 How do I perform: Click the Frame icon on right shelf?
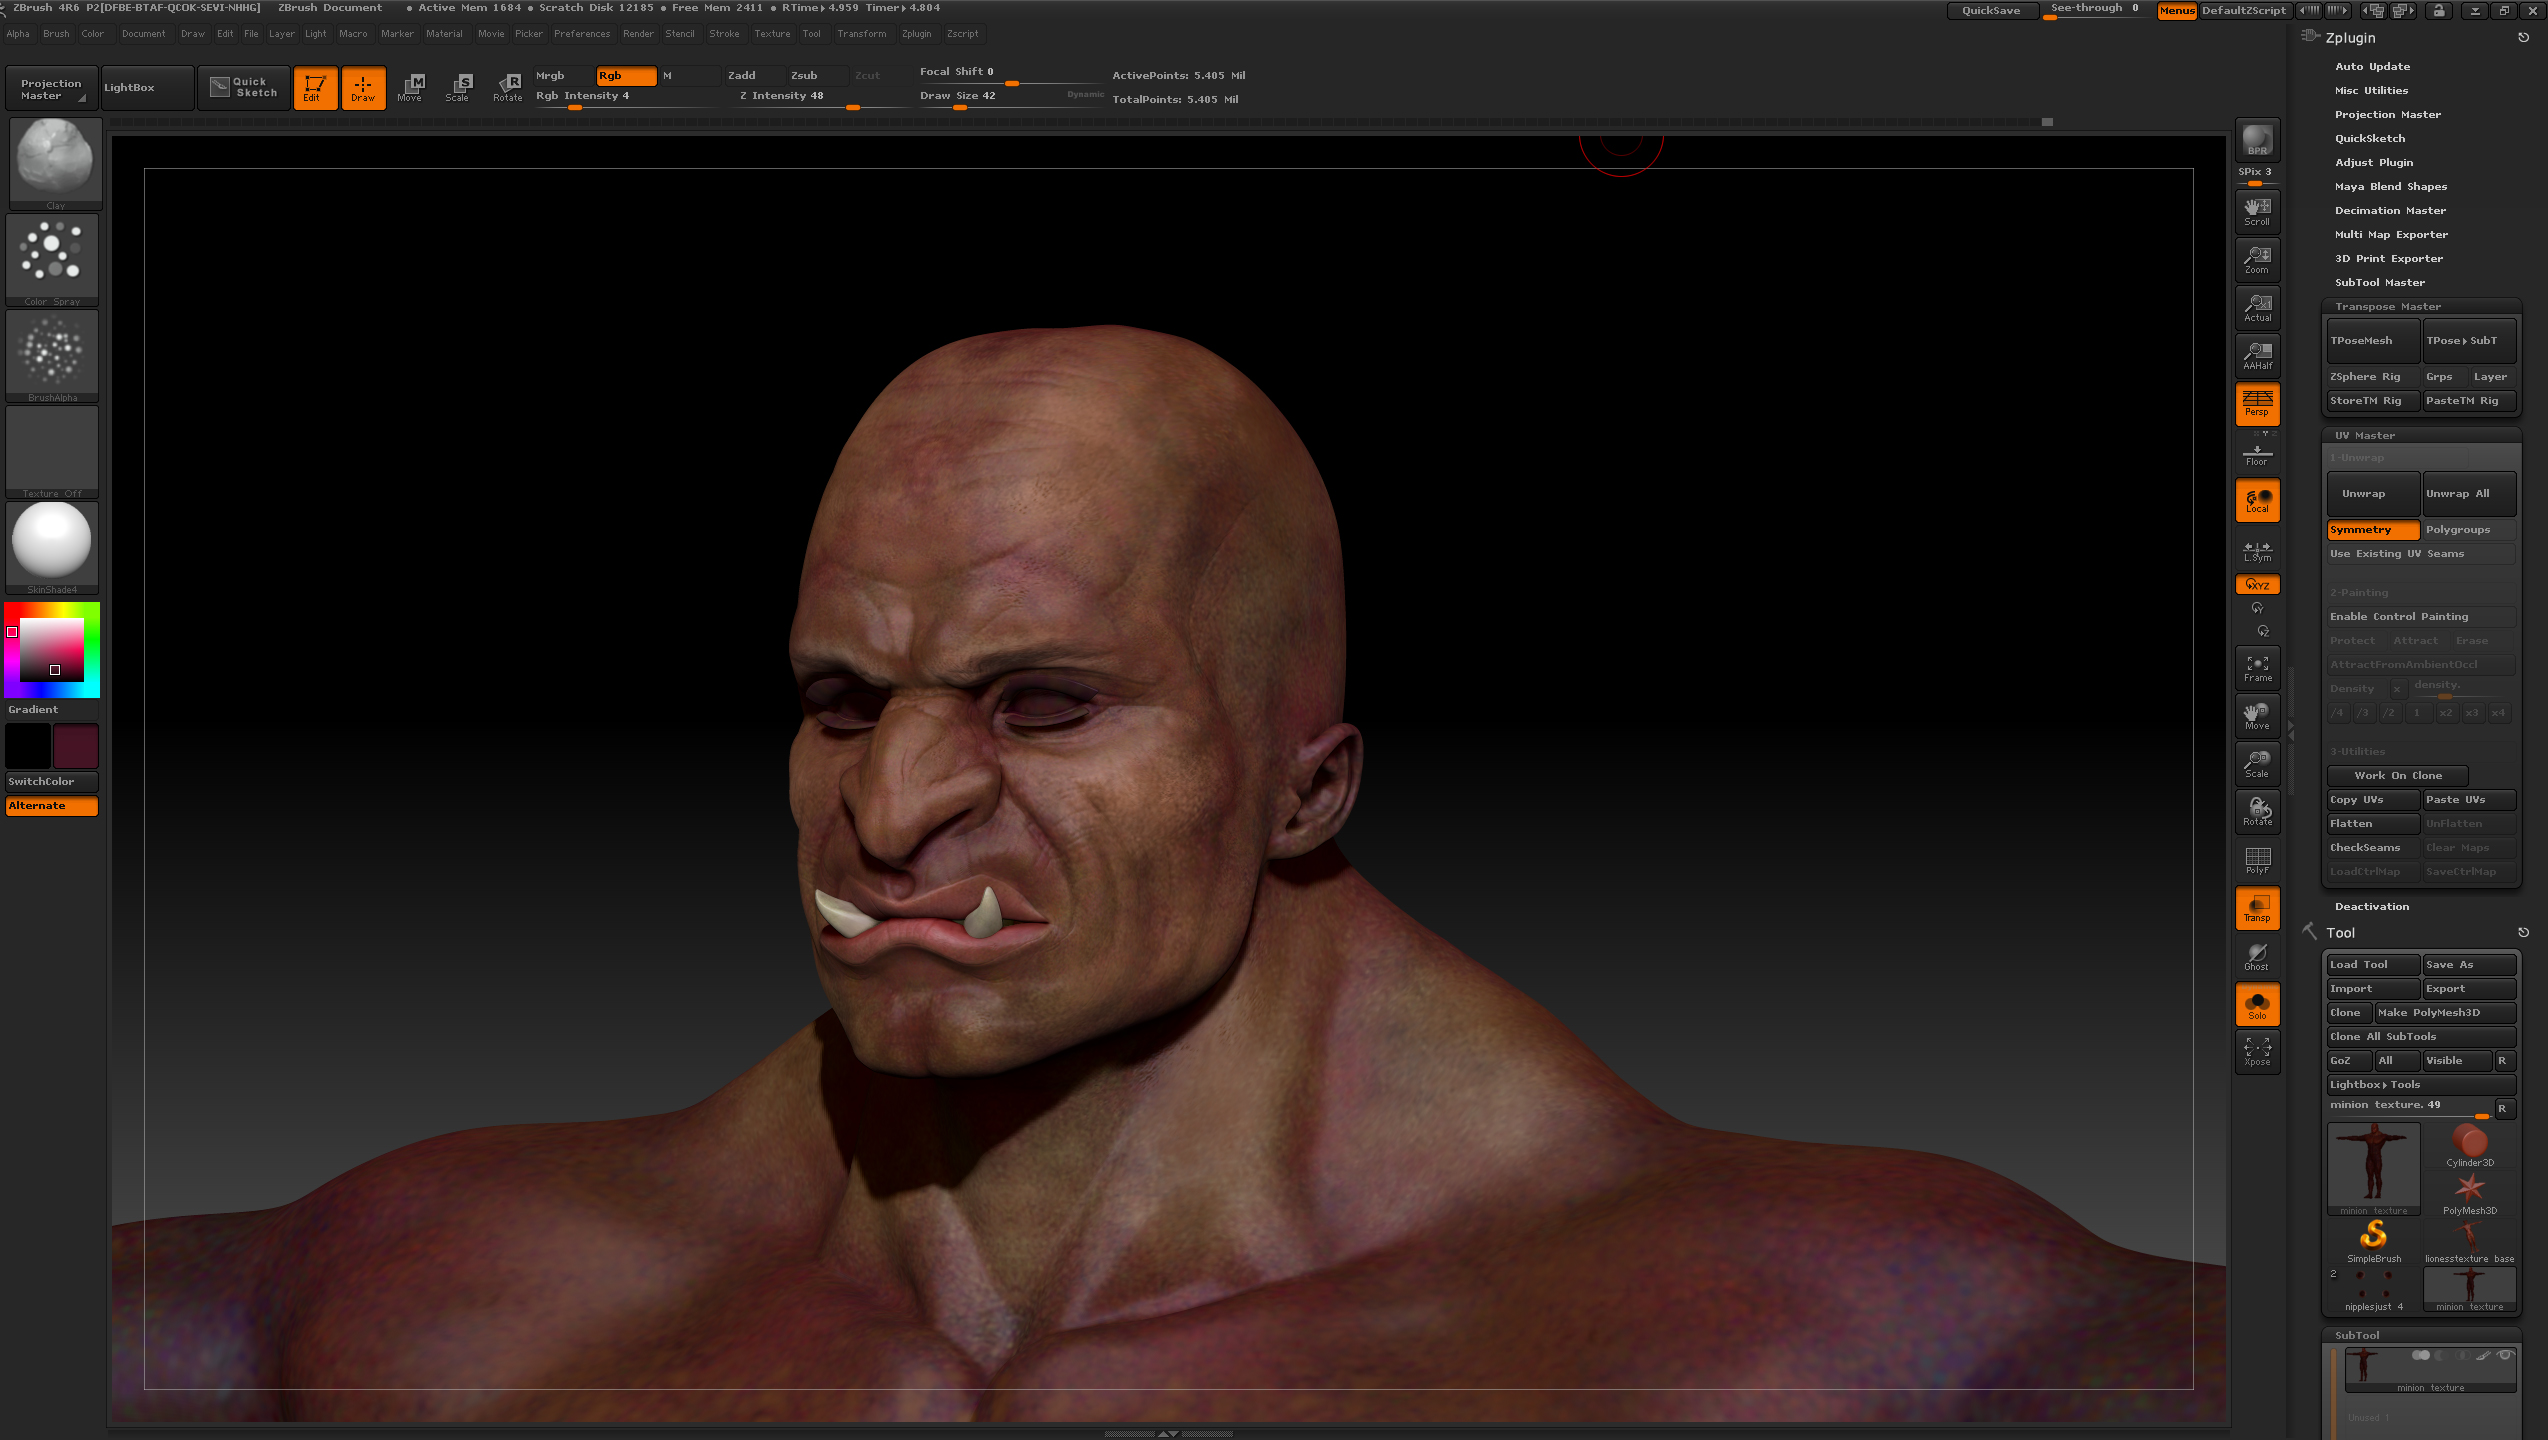click(x=2257, y=668)
